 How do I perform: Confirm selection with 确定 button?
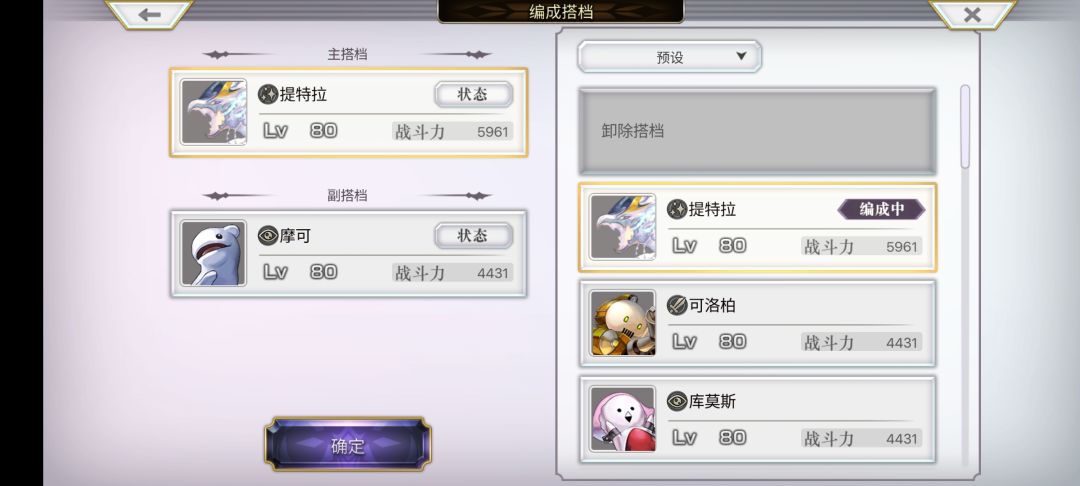click(x=348, y=444)
